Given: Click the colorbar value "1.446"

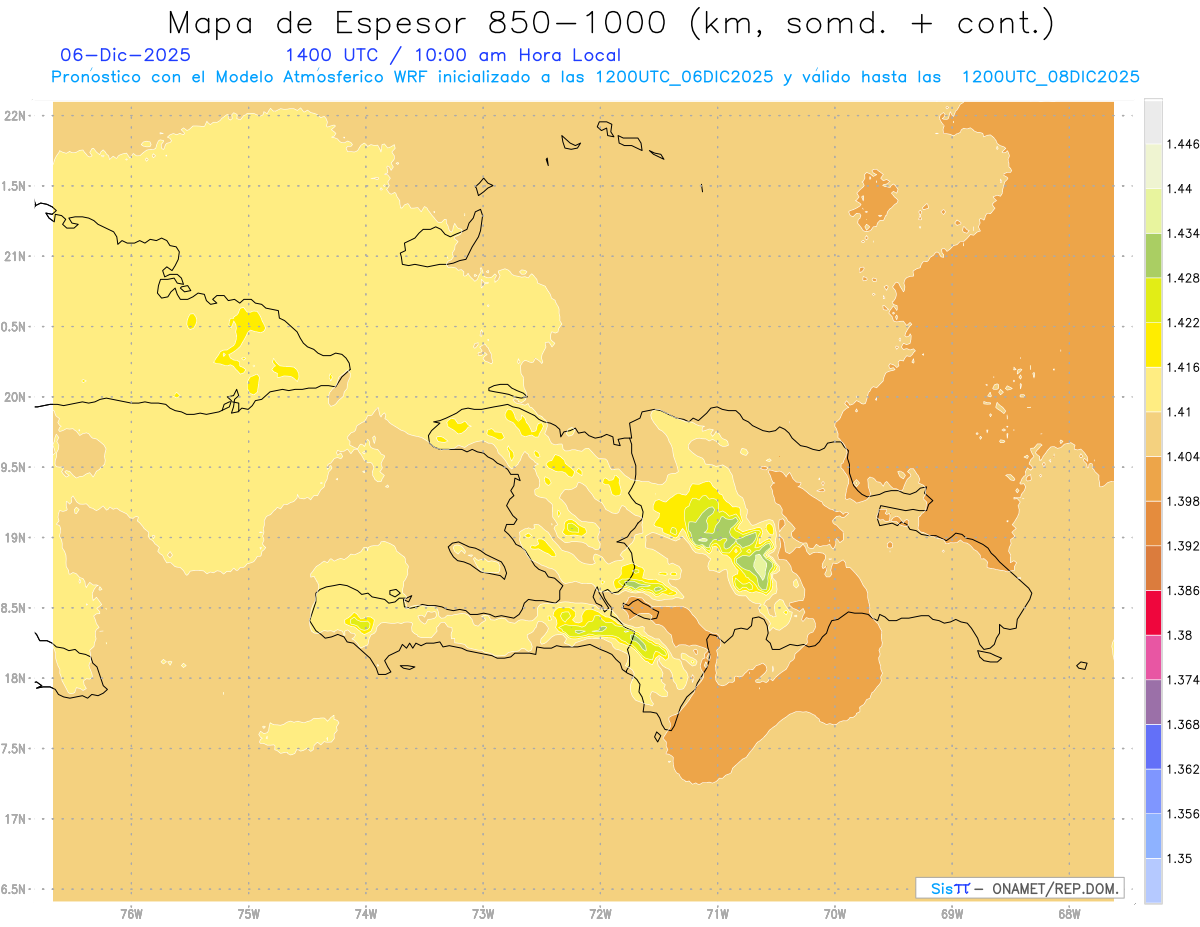Looking at the screenshot, I should (1182, 144).
